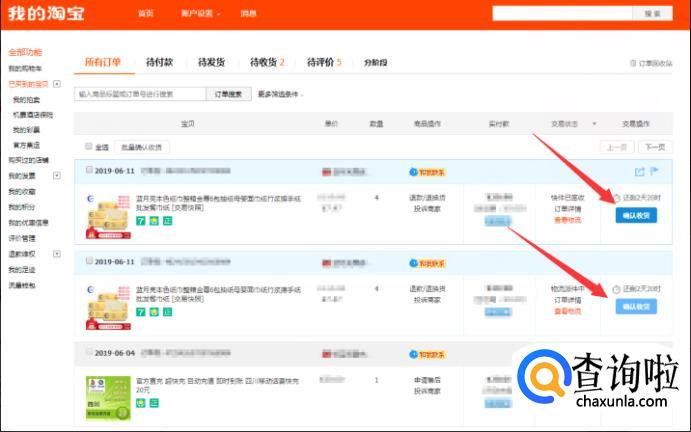
Task: Click 正 badge on the 快件已签收 order
Action: point(167,220)
